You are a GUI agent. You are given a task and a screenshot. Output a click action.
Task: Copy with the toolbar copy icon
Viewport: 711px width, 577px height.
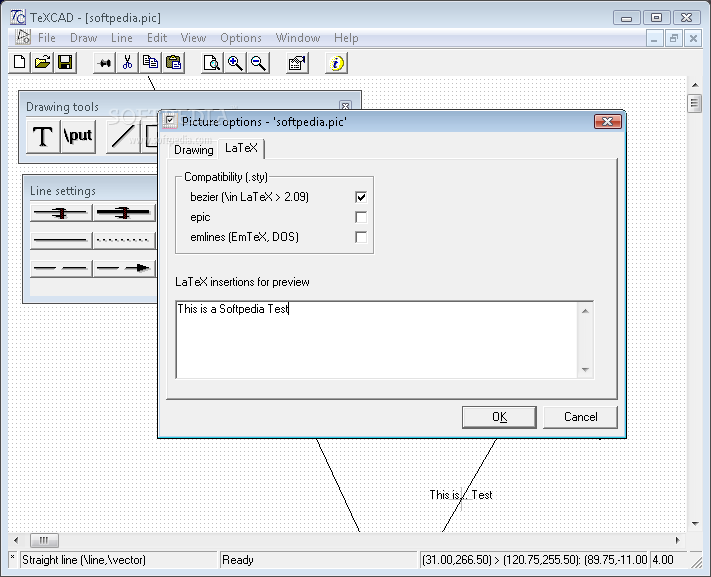(151, 63)
